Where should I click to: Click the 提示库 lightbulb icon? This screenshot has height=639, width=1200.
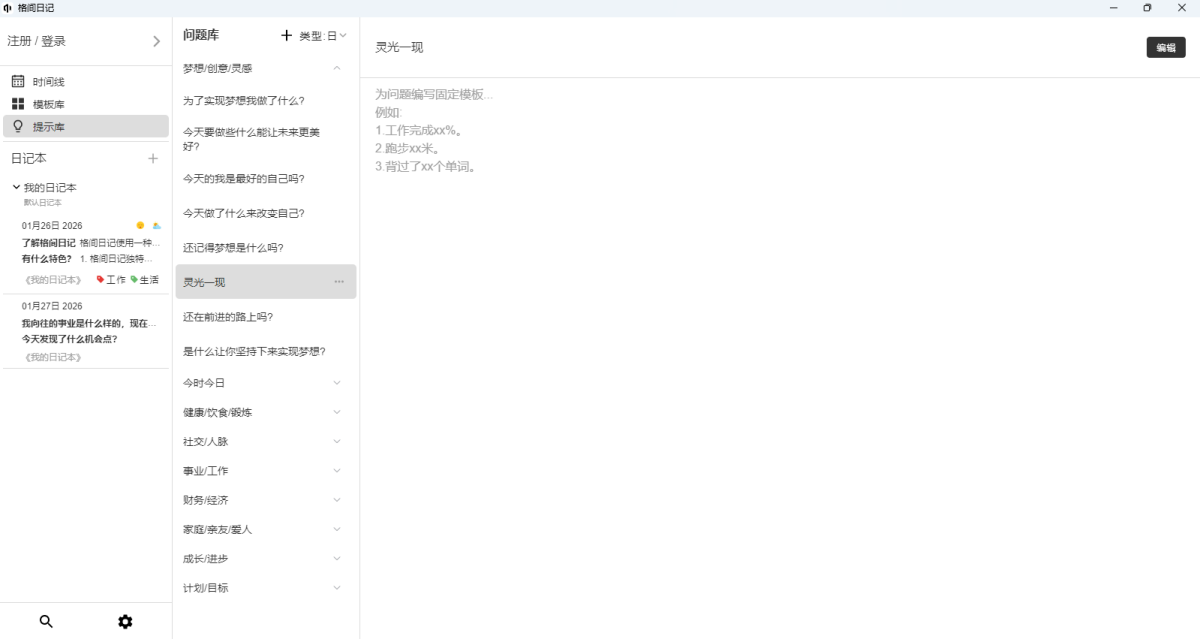(x=18, y=126)
